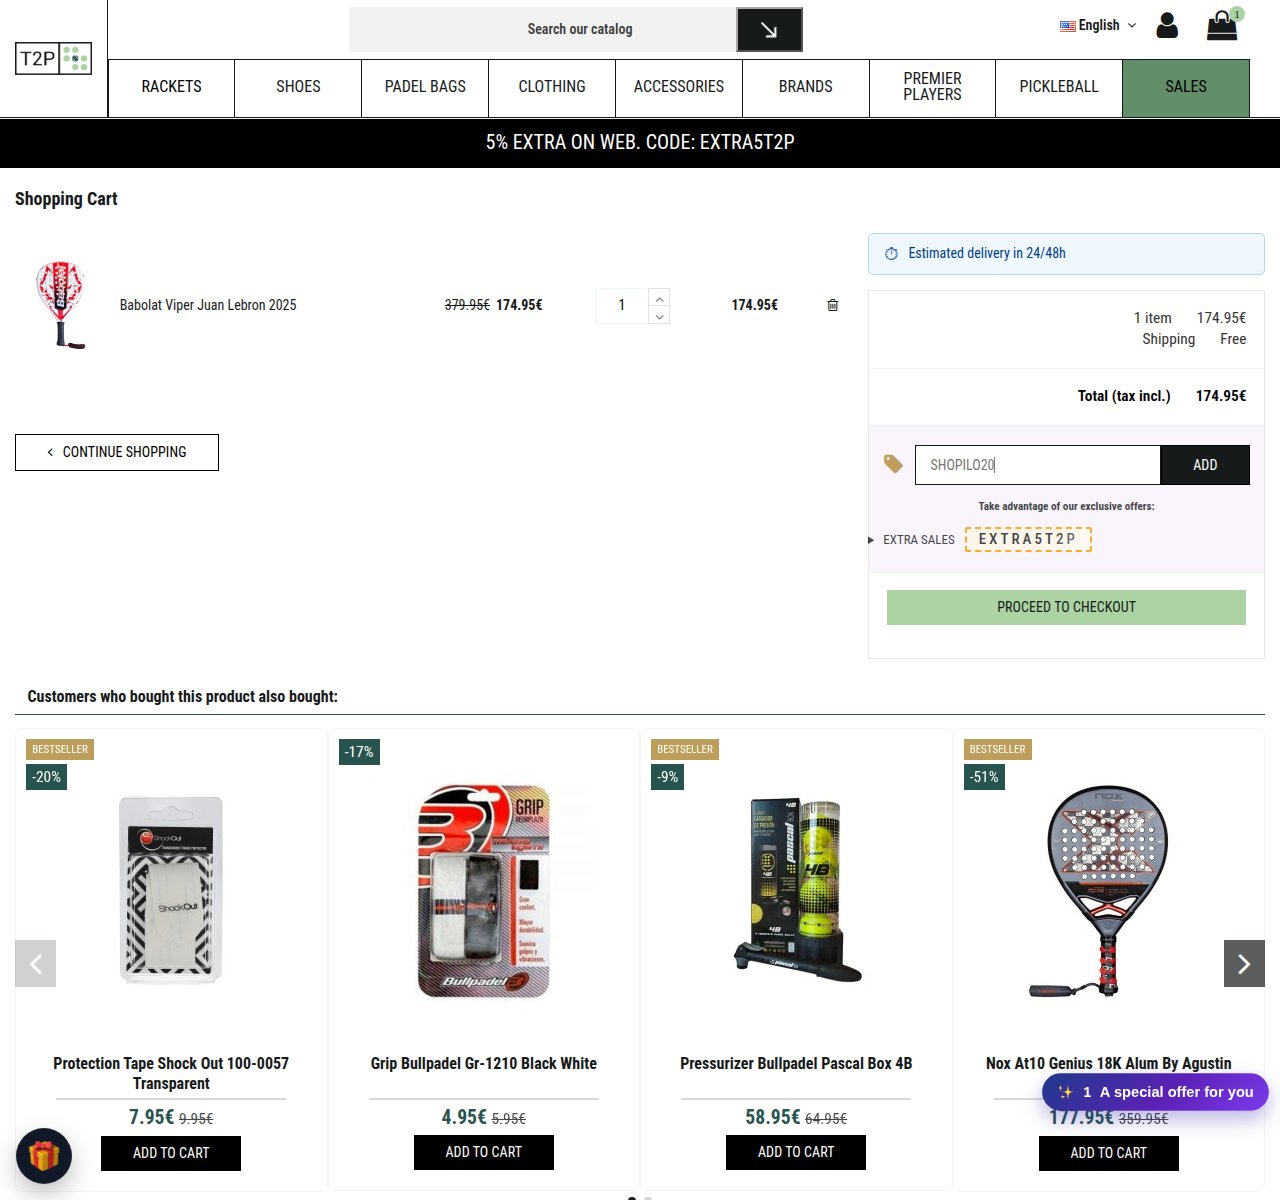Open the ACCESSORIES menu
The height and width of the screenshot is (1200, 1280).
click(679, 87)
